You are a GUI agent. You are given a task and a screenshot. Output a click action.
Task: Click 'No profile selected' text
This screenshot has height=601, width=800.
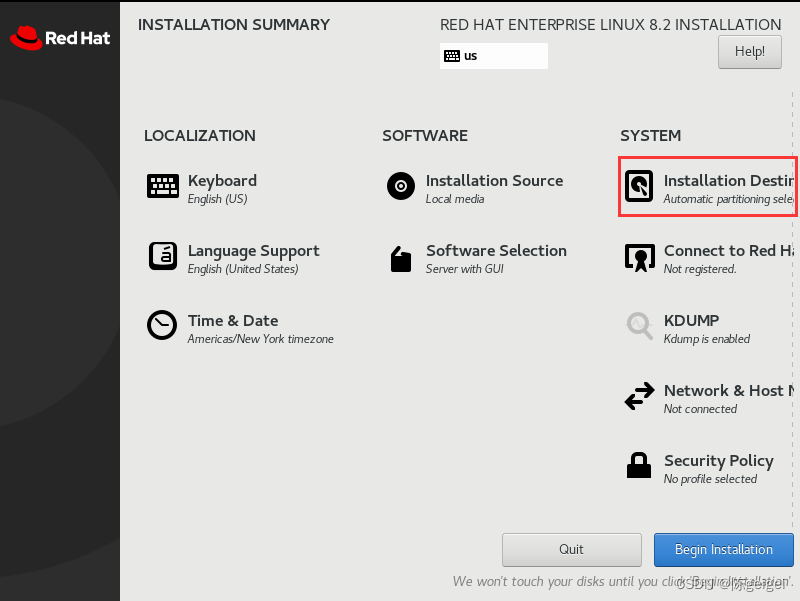(710, 479)
